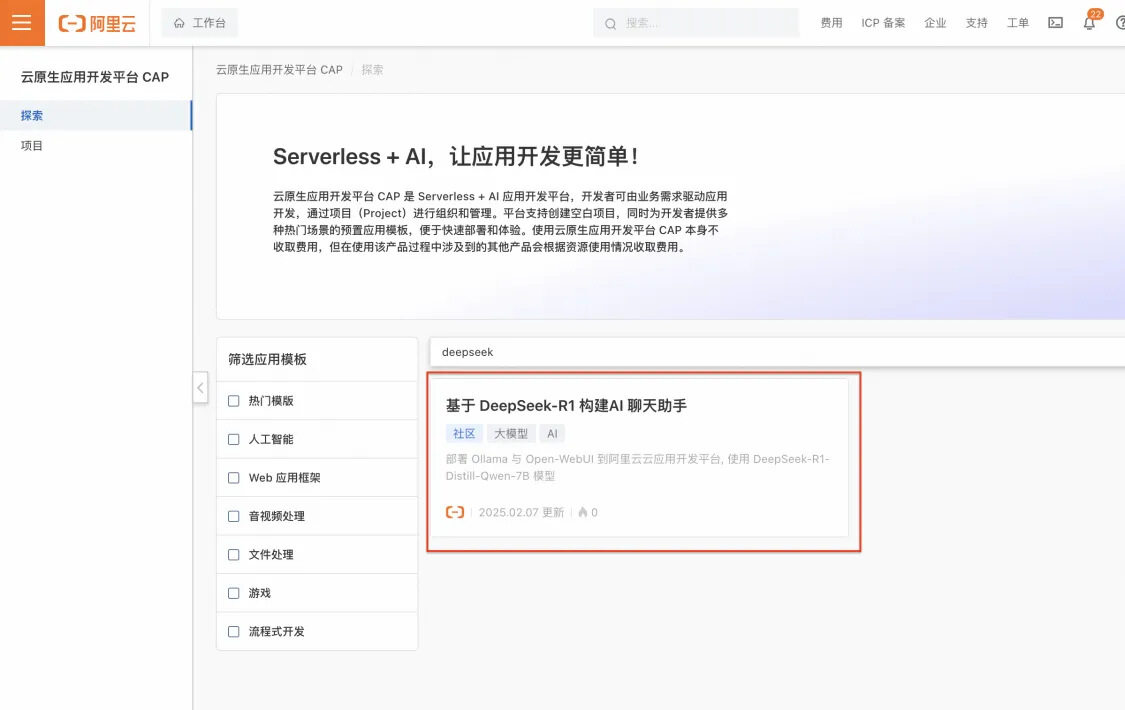Open the CloudShell terminal icon

click(1055, 22)
